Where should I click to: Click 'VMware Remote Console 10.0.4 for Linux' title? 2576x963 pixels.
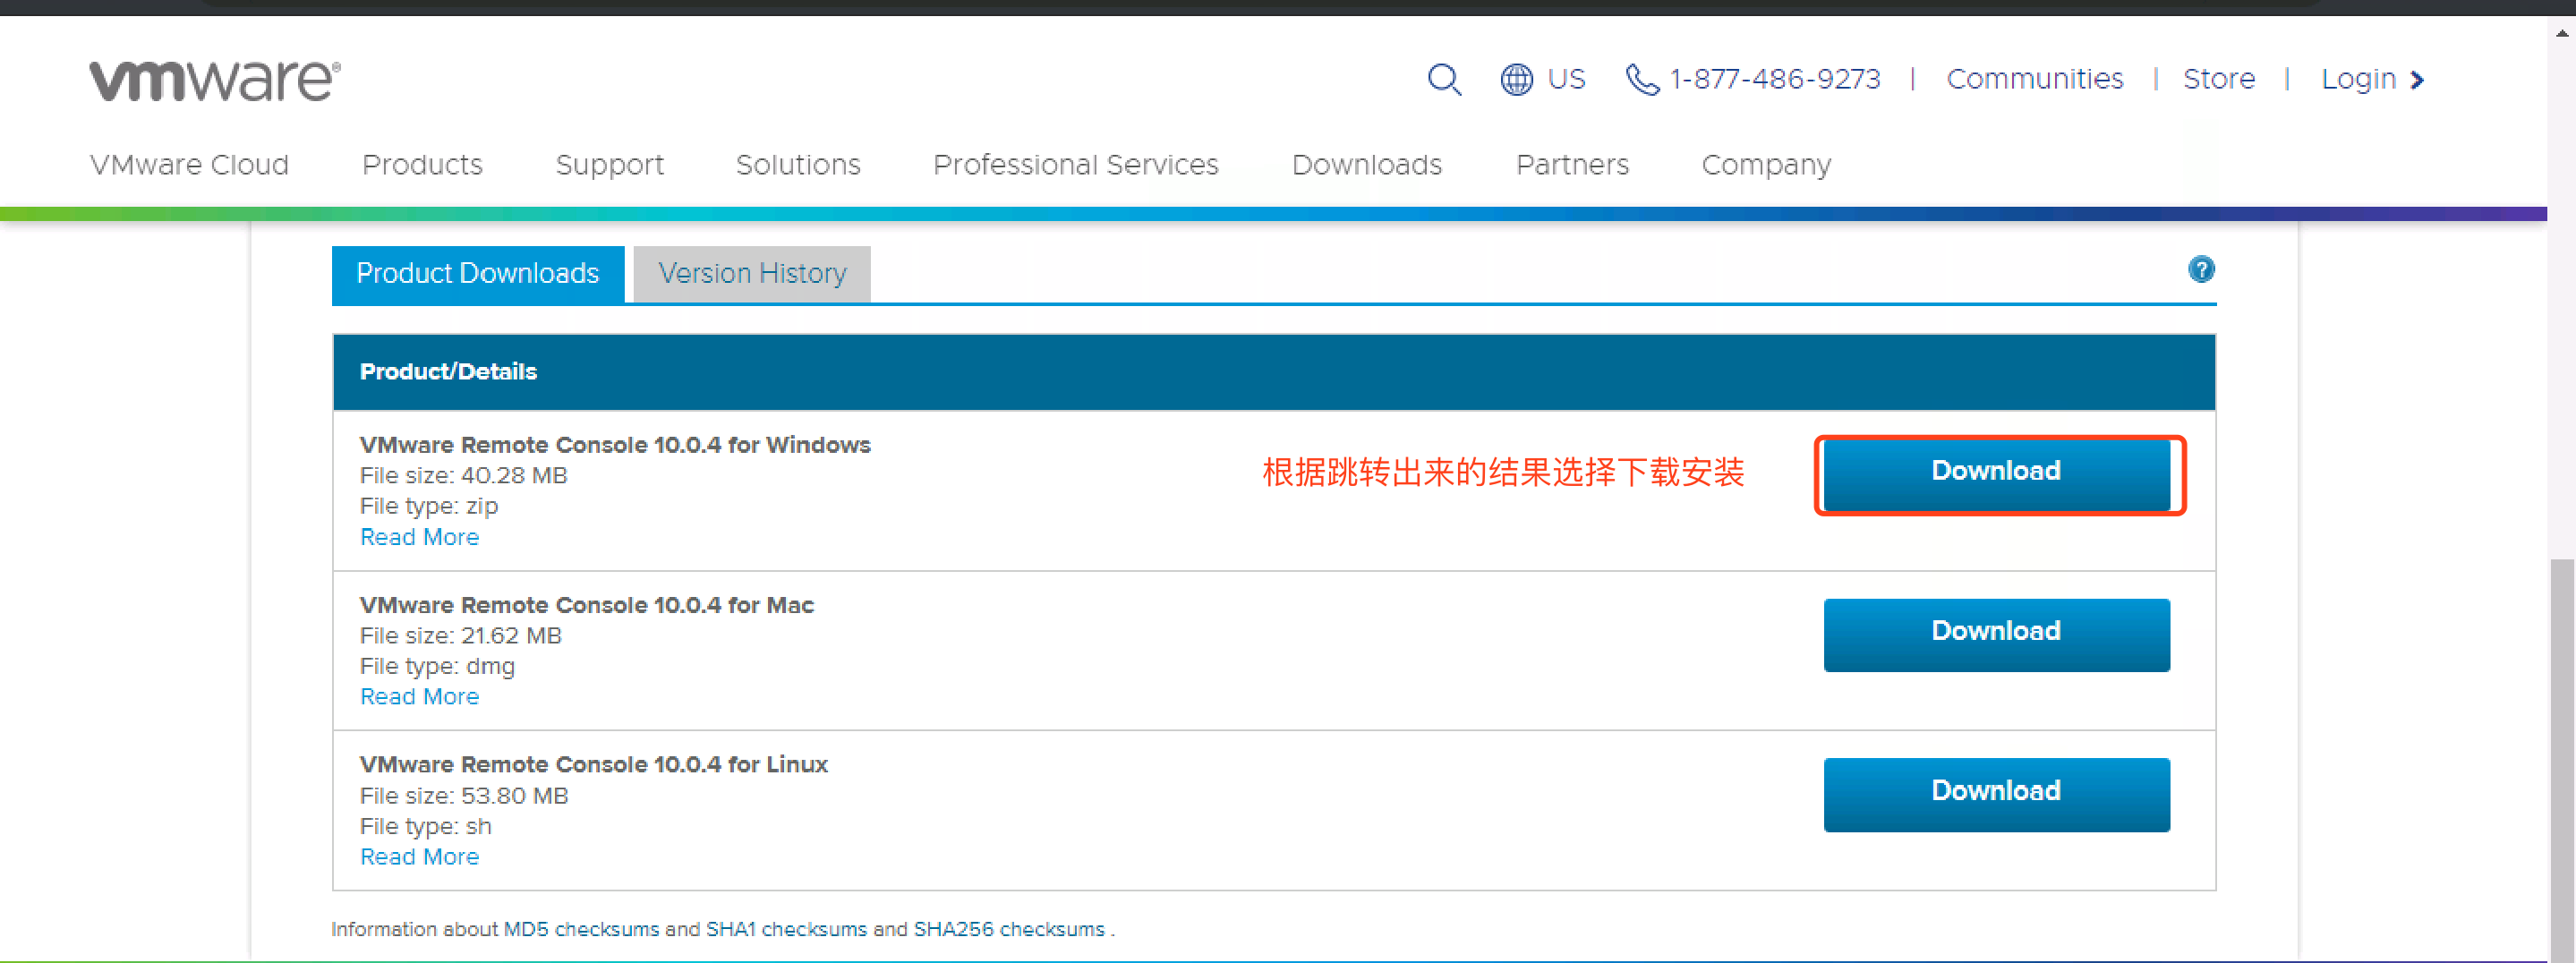coord(594,764)
